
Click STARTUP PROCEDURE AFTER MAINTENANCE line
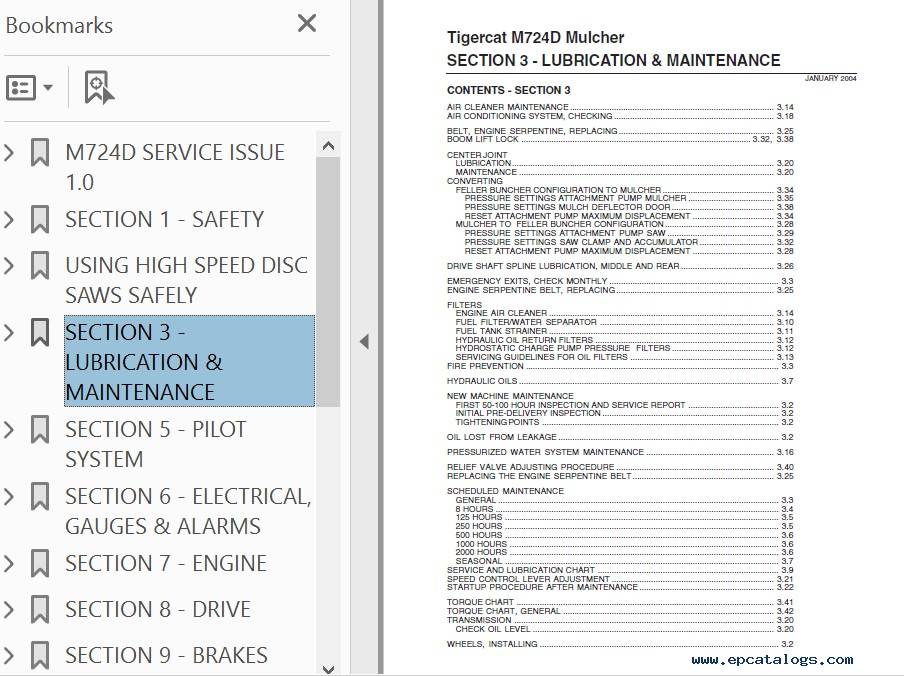(x=620, y=587)
